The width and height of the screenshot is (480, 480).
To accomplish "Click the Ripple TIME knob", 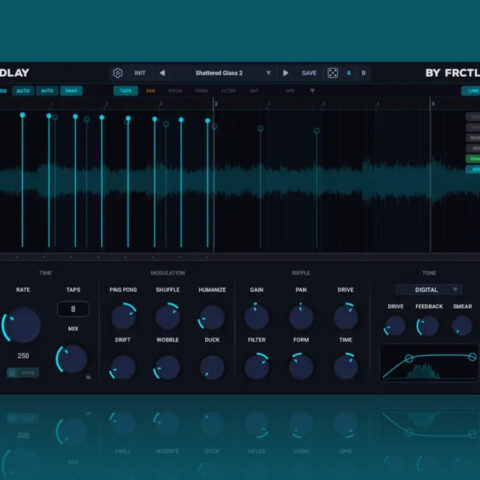I will pyautogui.click(x=346, y=367).
